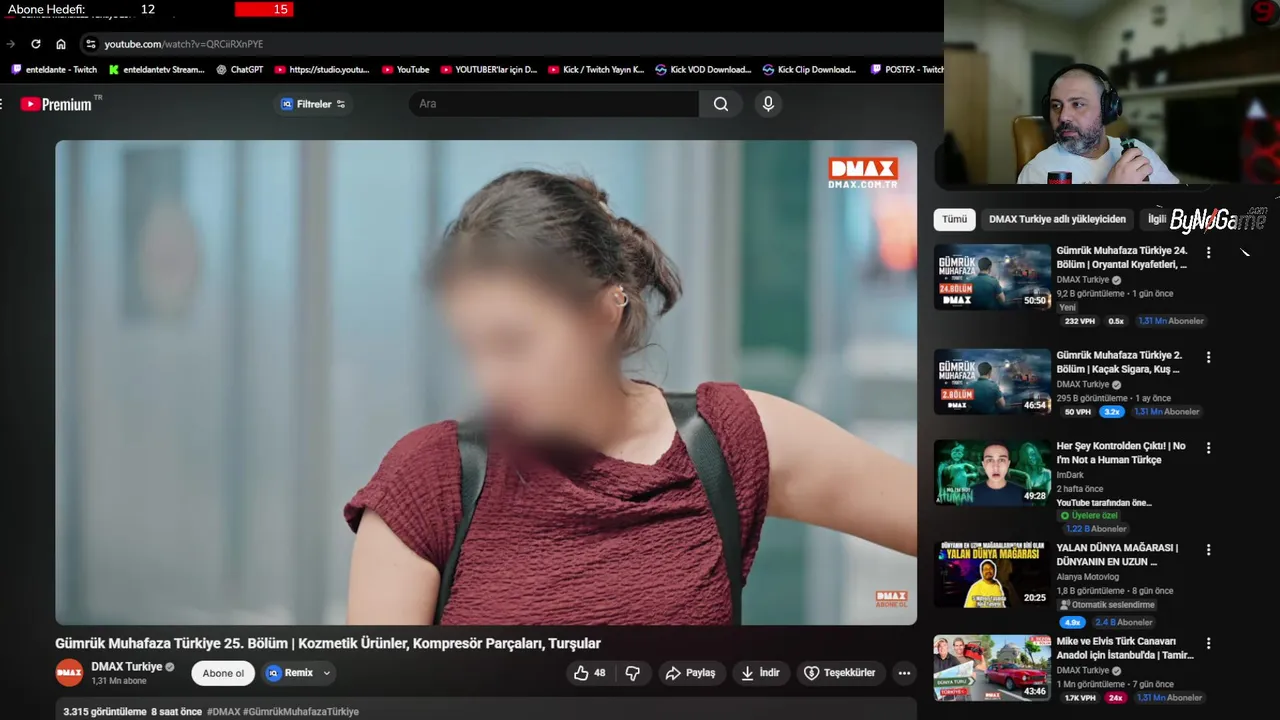Viewport: 1280px width, 720px height.
Task: Open the No I'm Not a Human thumbnail
Action: coord(993,473)
